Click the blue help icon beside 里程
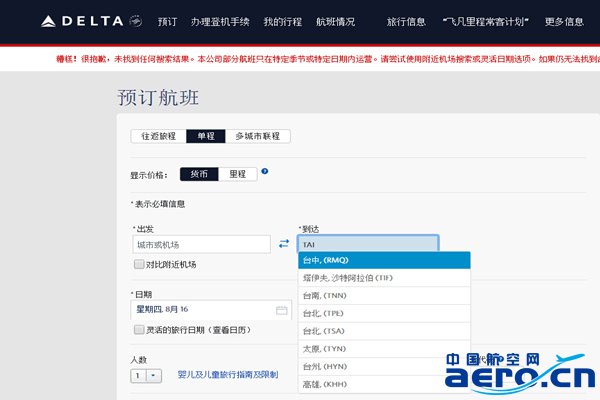This screenshot has width=600, height=400. pos(264,171)
